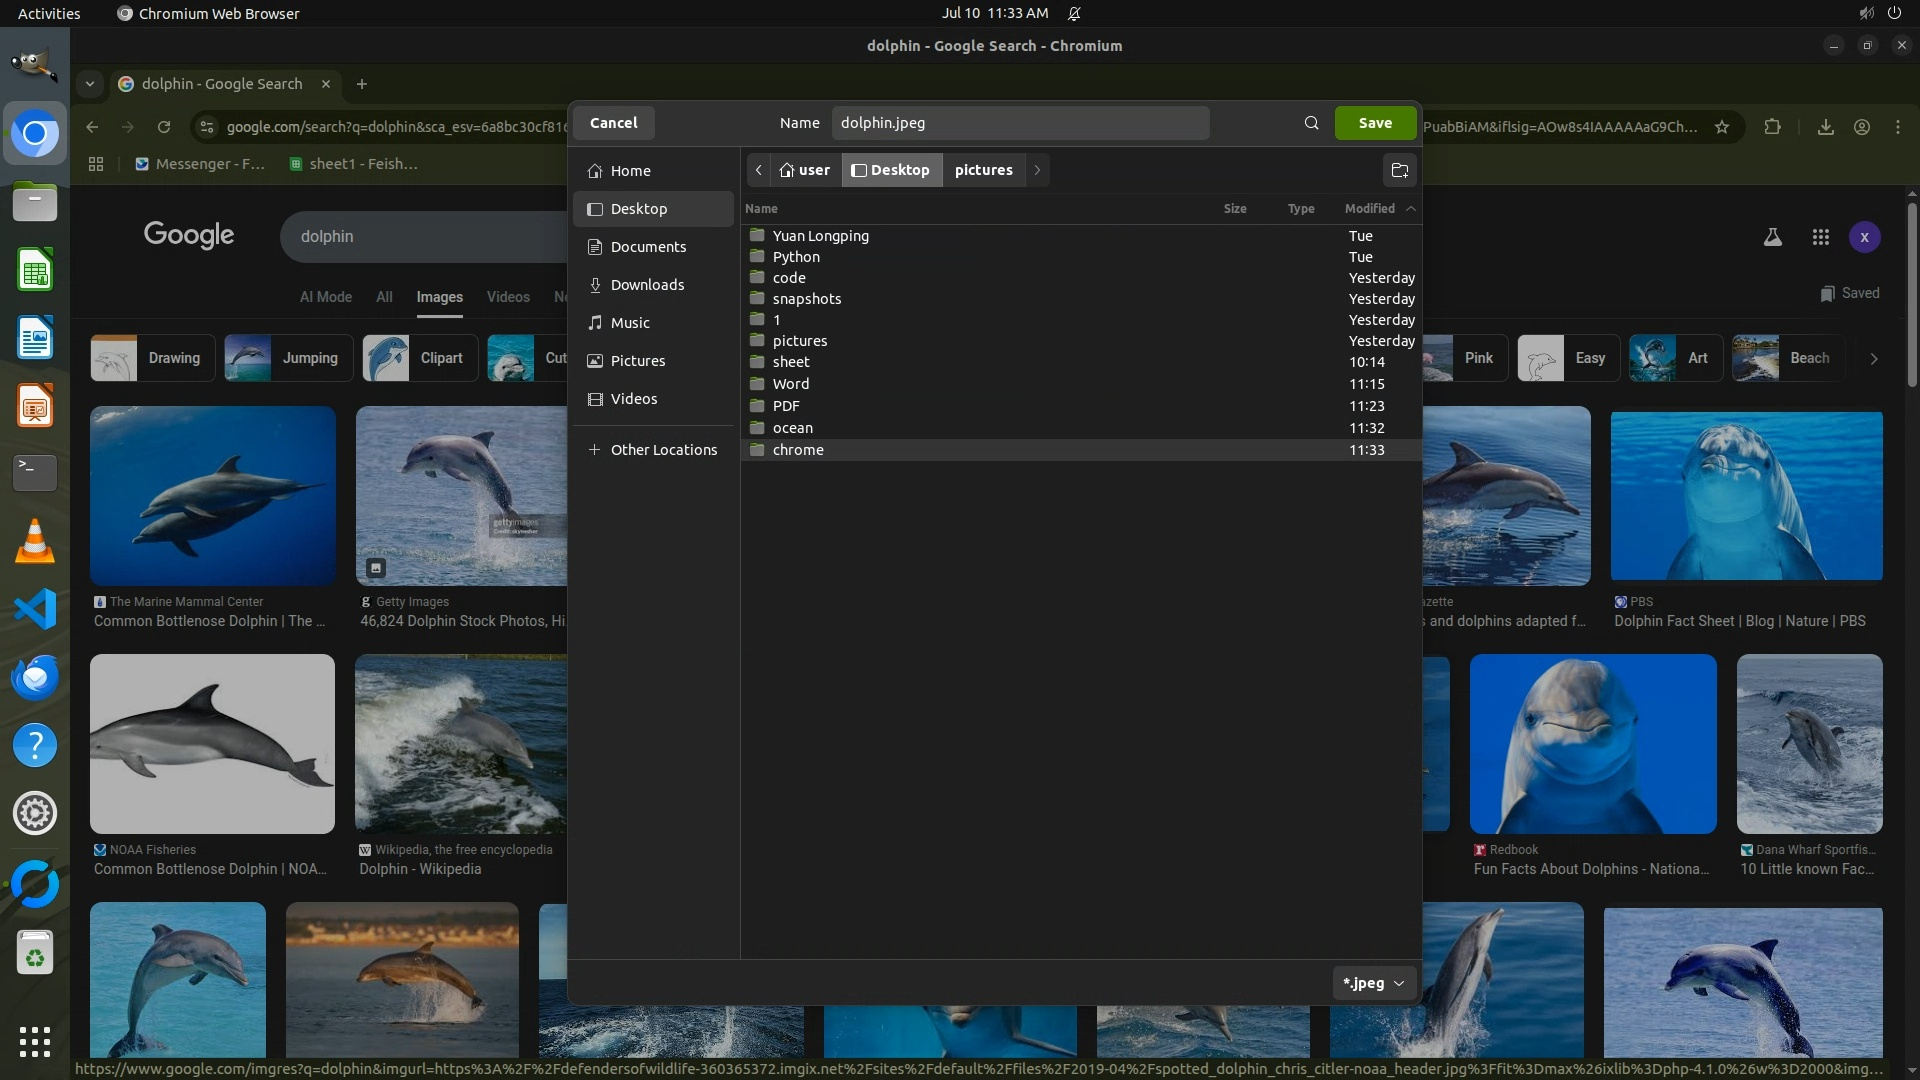This screenshot has height=1080, width=1920.
Task: Expand the tab search dropdown arrow
Action: [90, 84]
